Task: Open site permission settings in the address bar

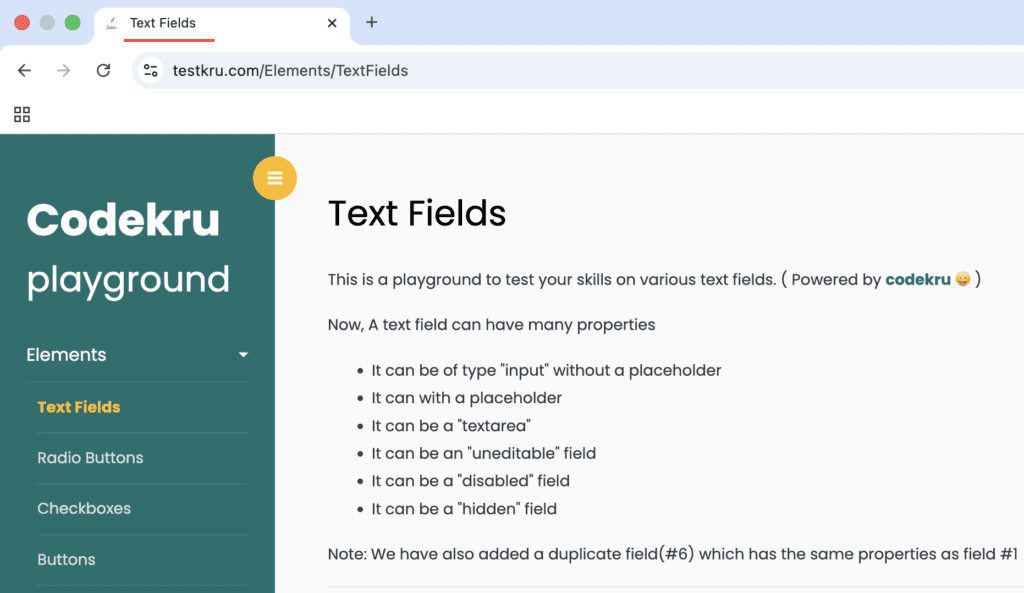Action: click(x=151, y=71)
